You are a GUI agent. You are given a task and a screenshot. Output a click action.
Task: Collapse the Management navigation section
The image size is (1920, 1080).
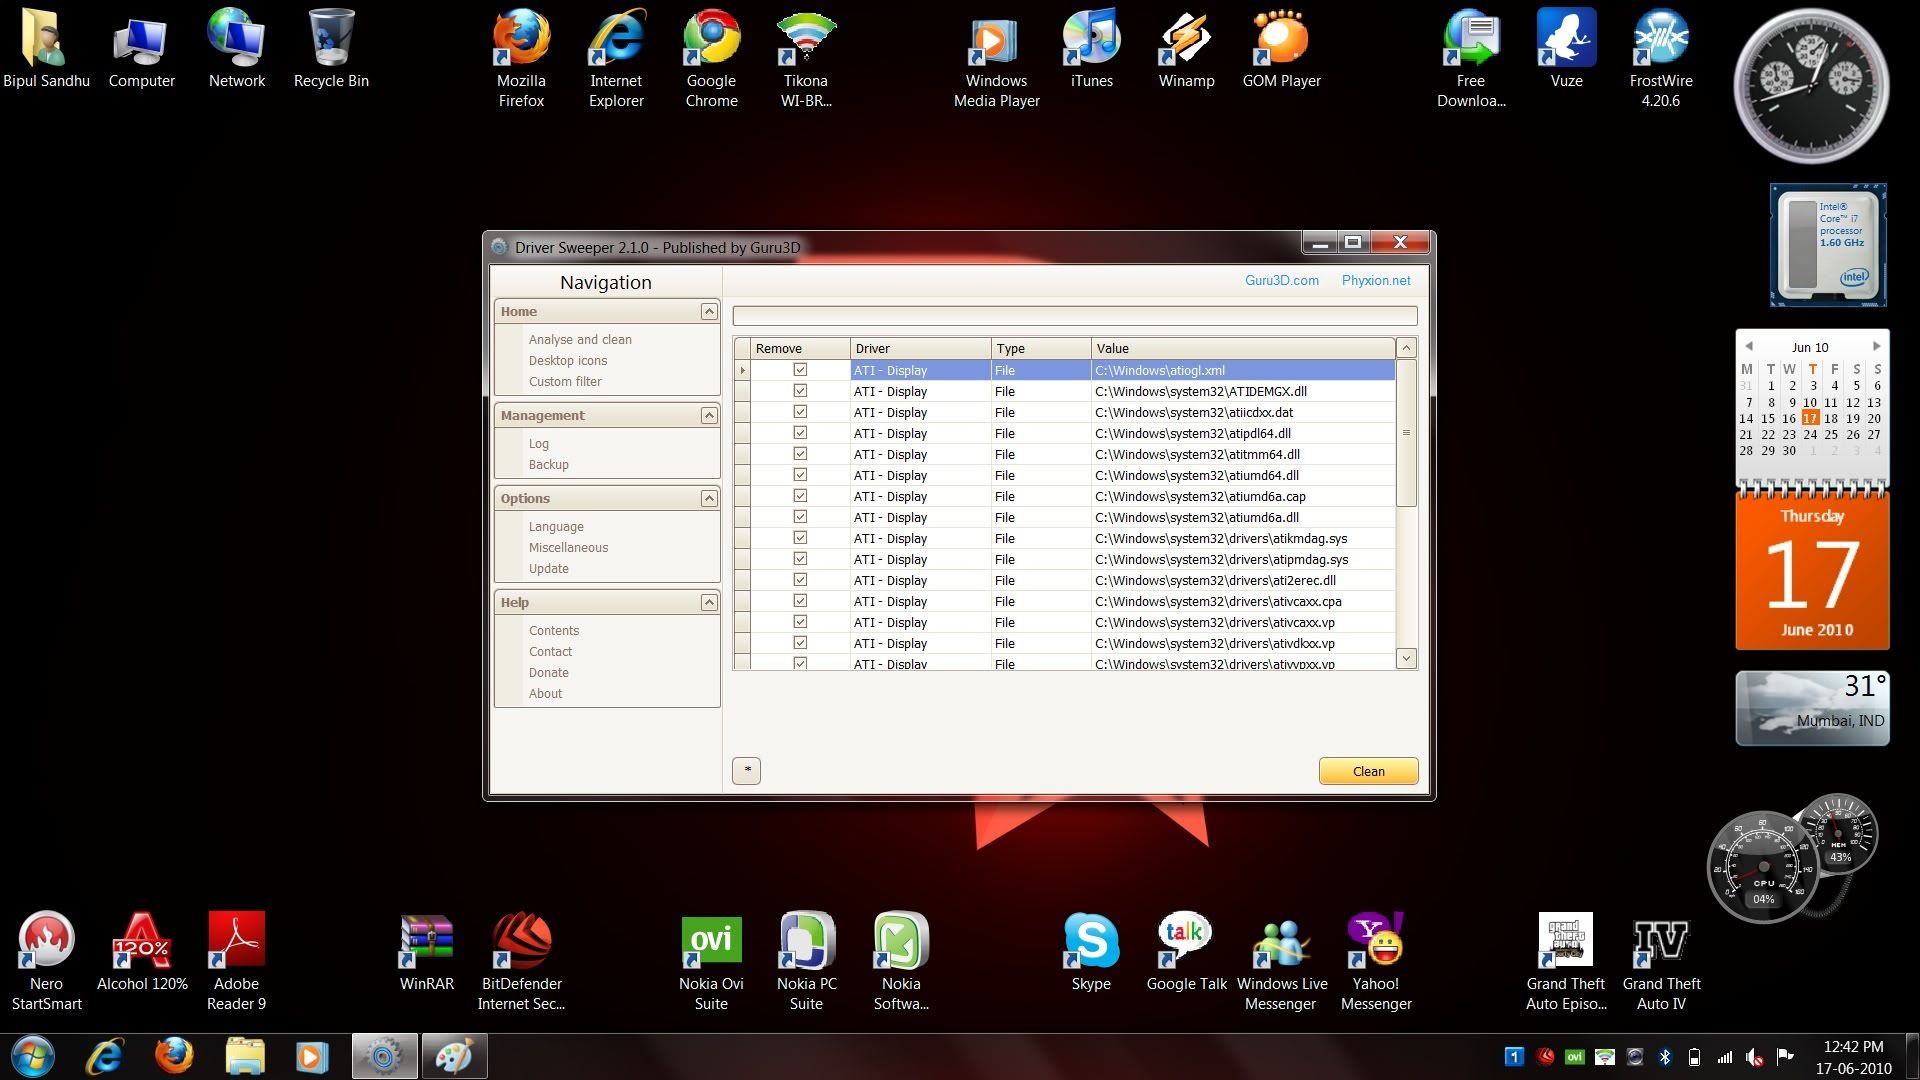pos(709,415)
